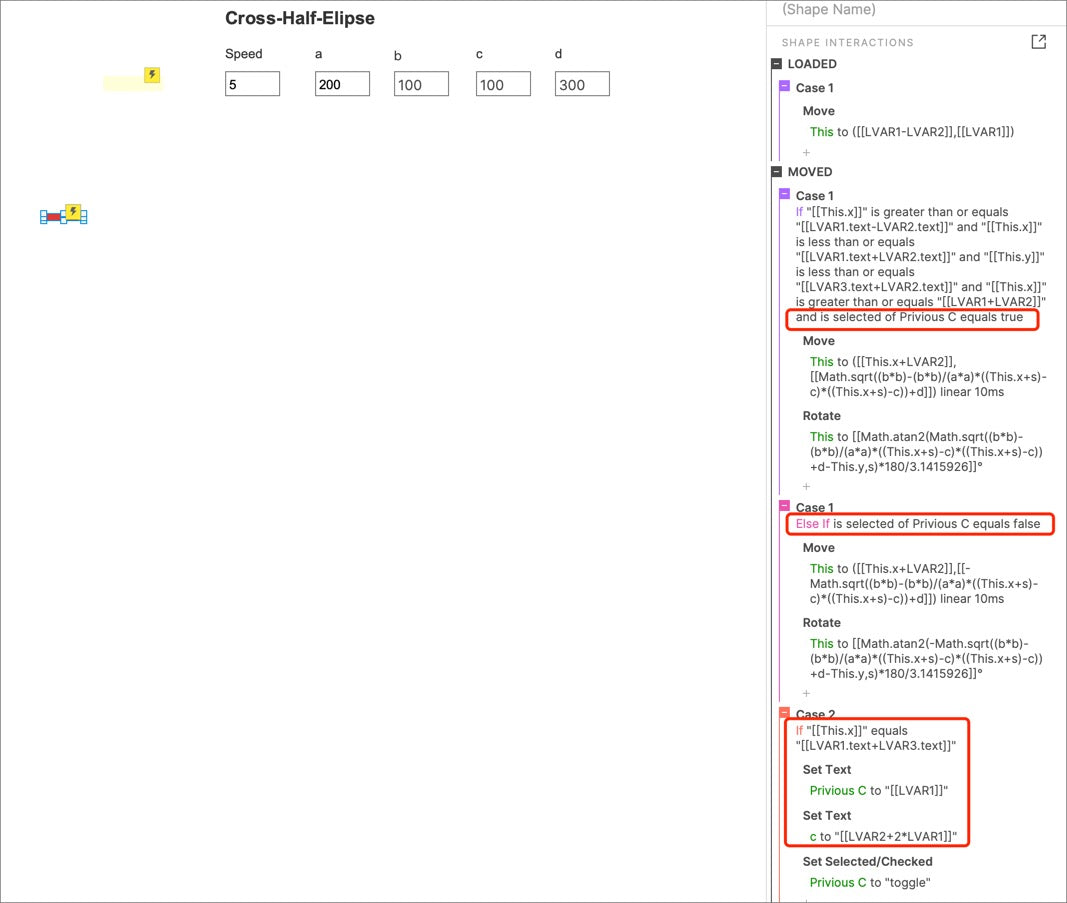Collapse the Case 2 block
This screenshot has height=903, width=1067.
[x=785, y=713]
